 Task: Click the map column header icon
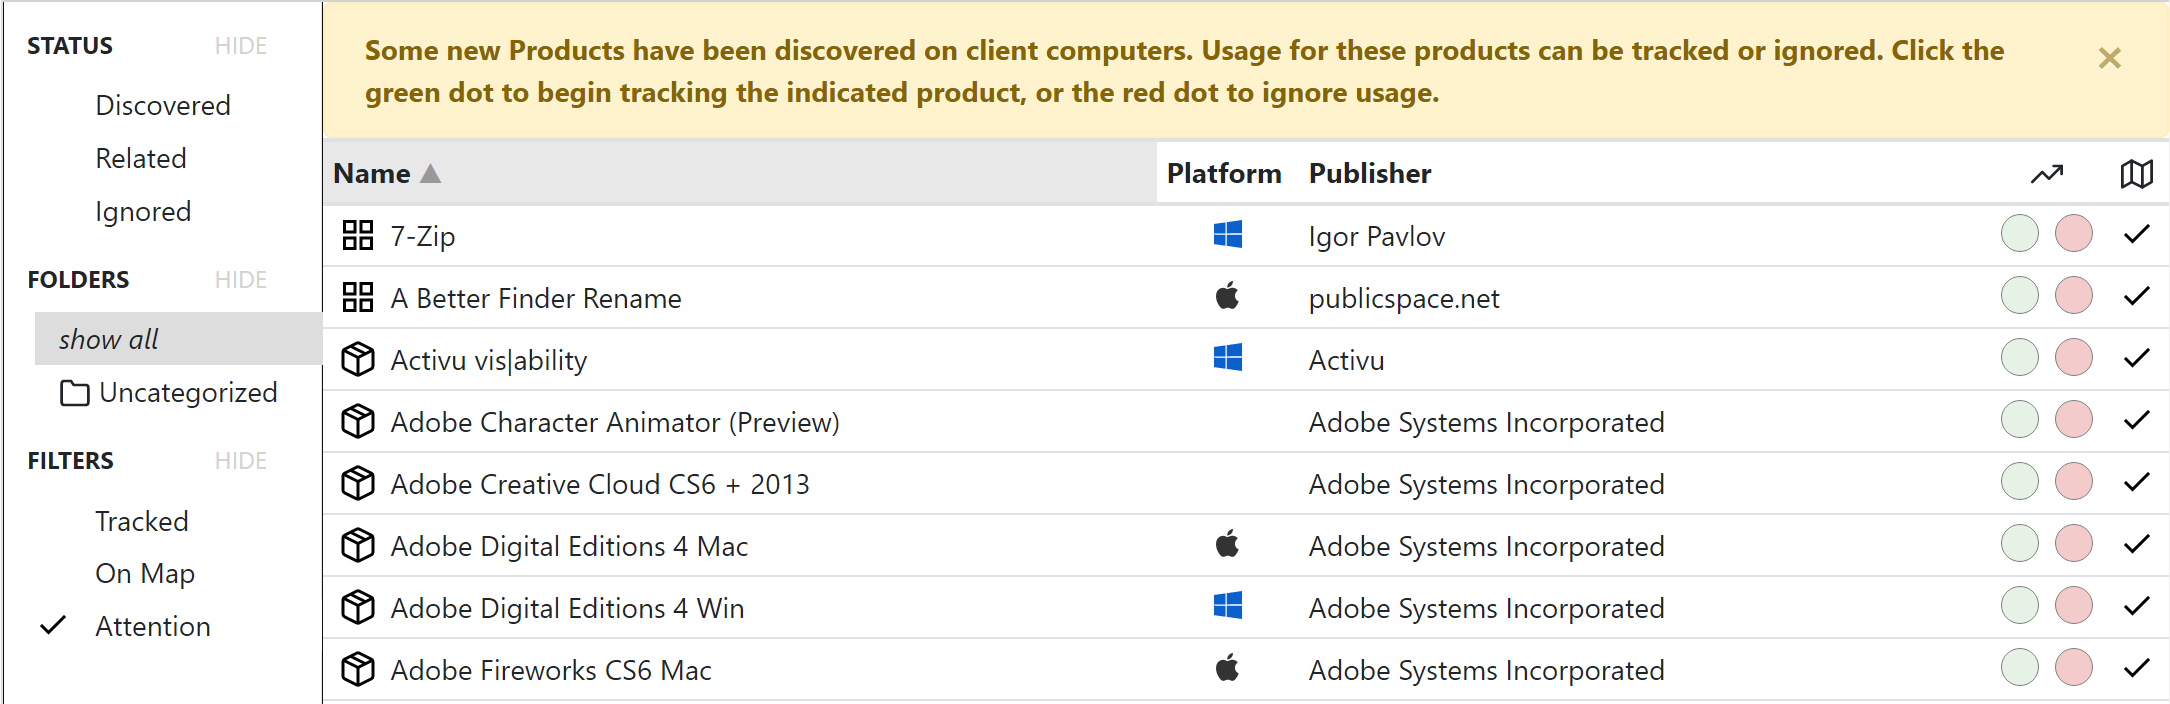[2136, 174]
